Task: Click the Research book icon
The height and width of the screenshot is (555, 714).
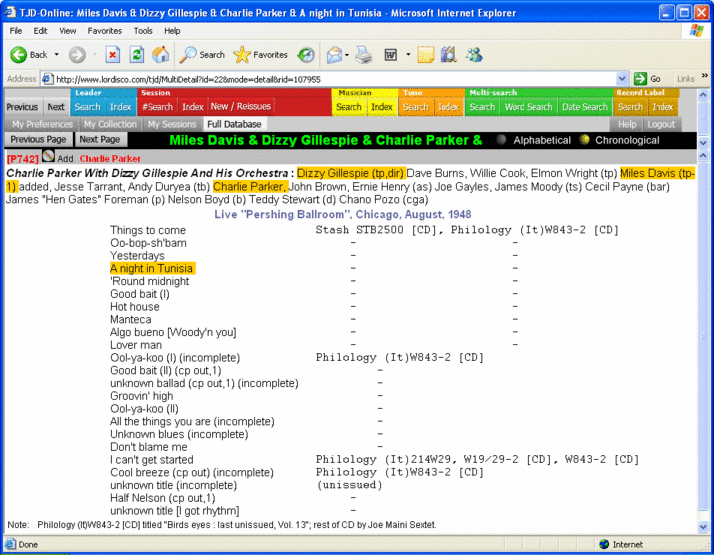Action: point(449,55)
